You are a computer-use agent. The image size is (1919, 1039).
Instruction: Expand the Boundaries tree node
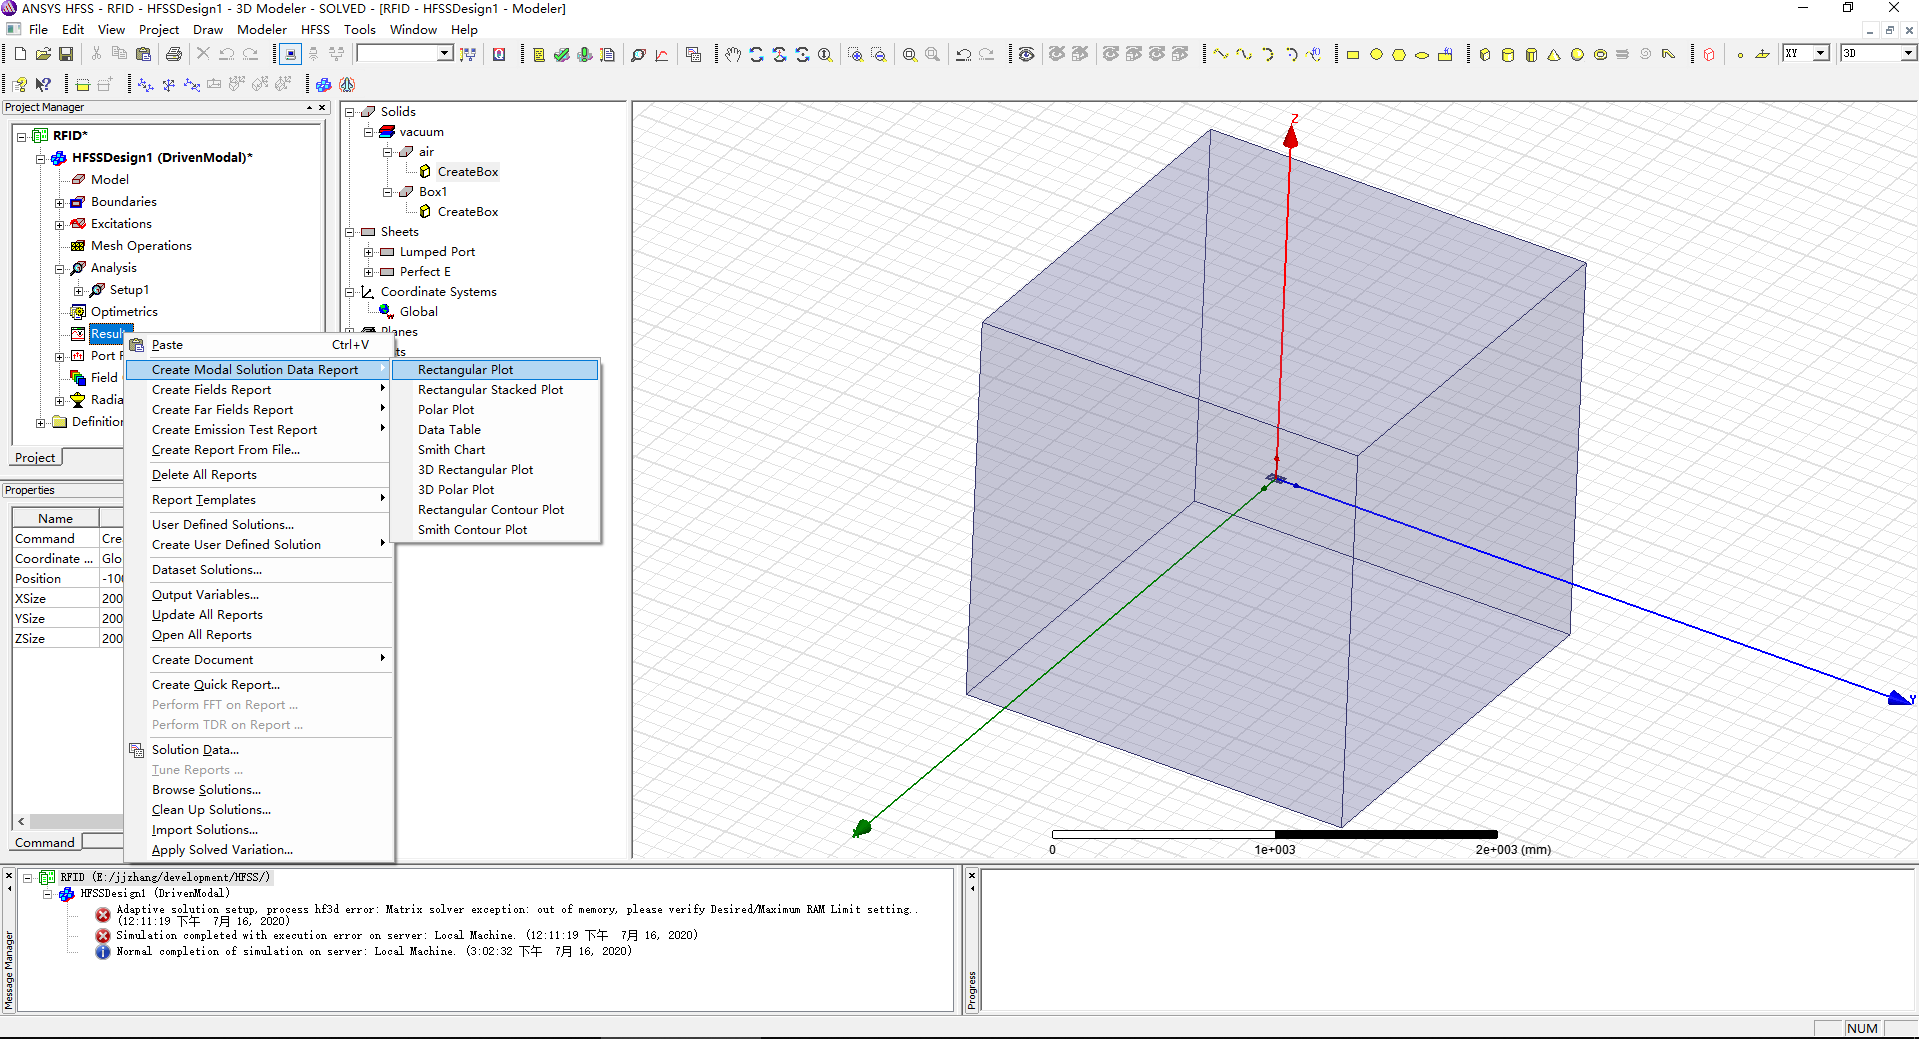60,202
